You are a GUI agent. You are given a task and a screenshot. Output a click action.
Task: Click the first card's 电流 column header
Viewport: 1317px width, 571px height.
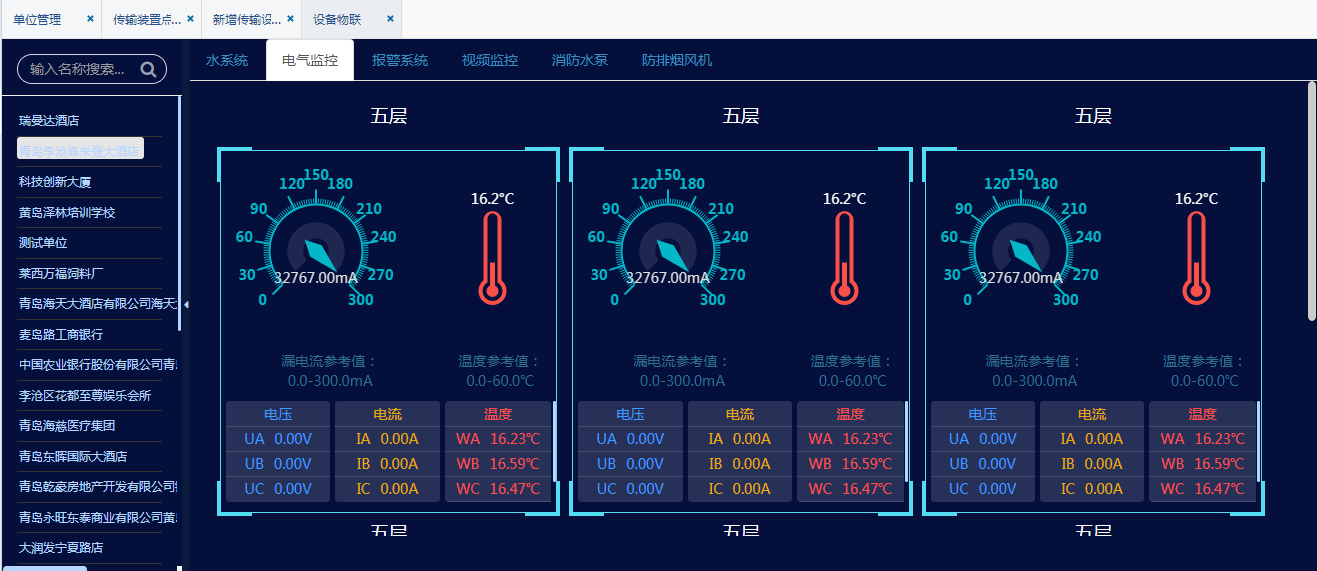point(388,414)
